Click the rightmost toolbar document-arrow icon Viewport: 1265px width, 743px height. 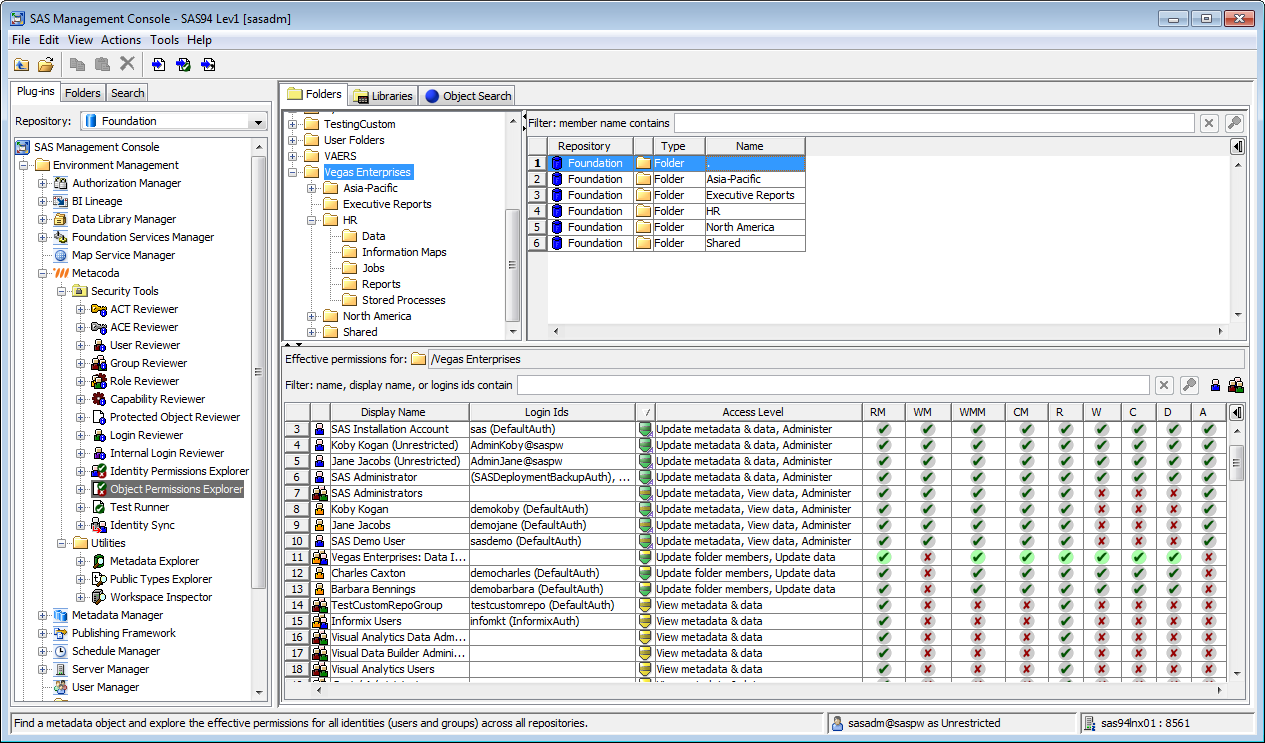click(208, 65)
